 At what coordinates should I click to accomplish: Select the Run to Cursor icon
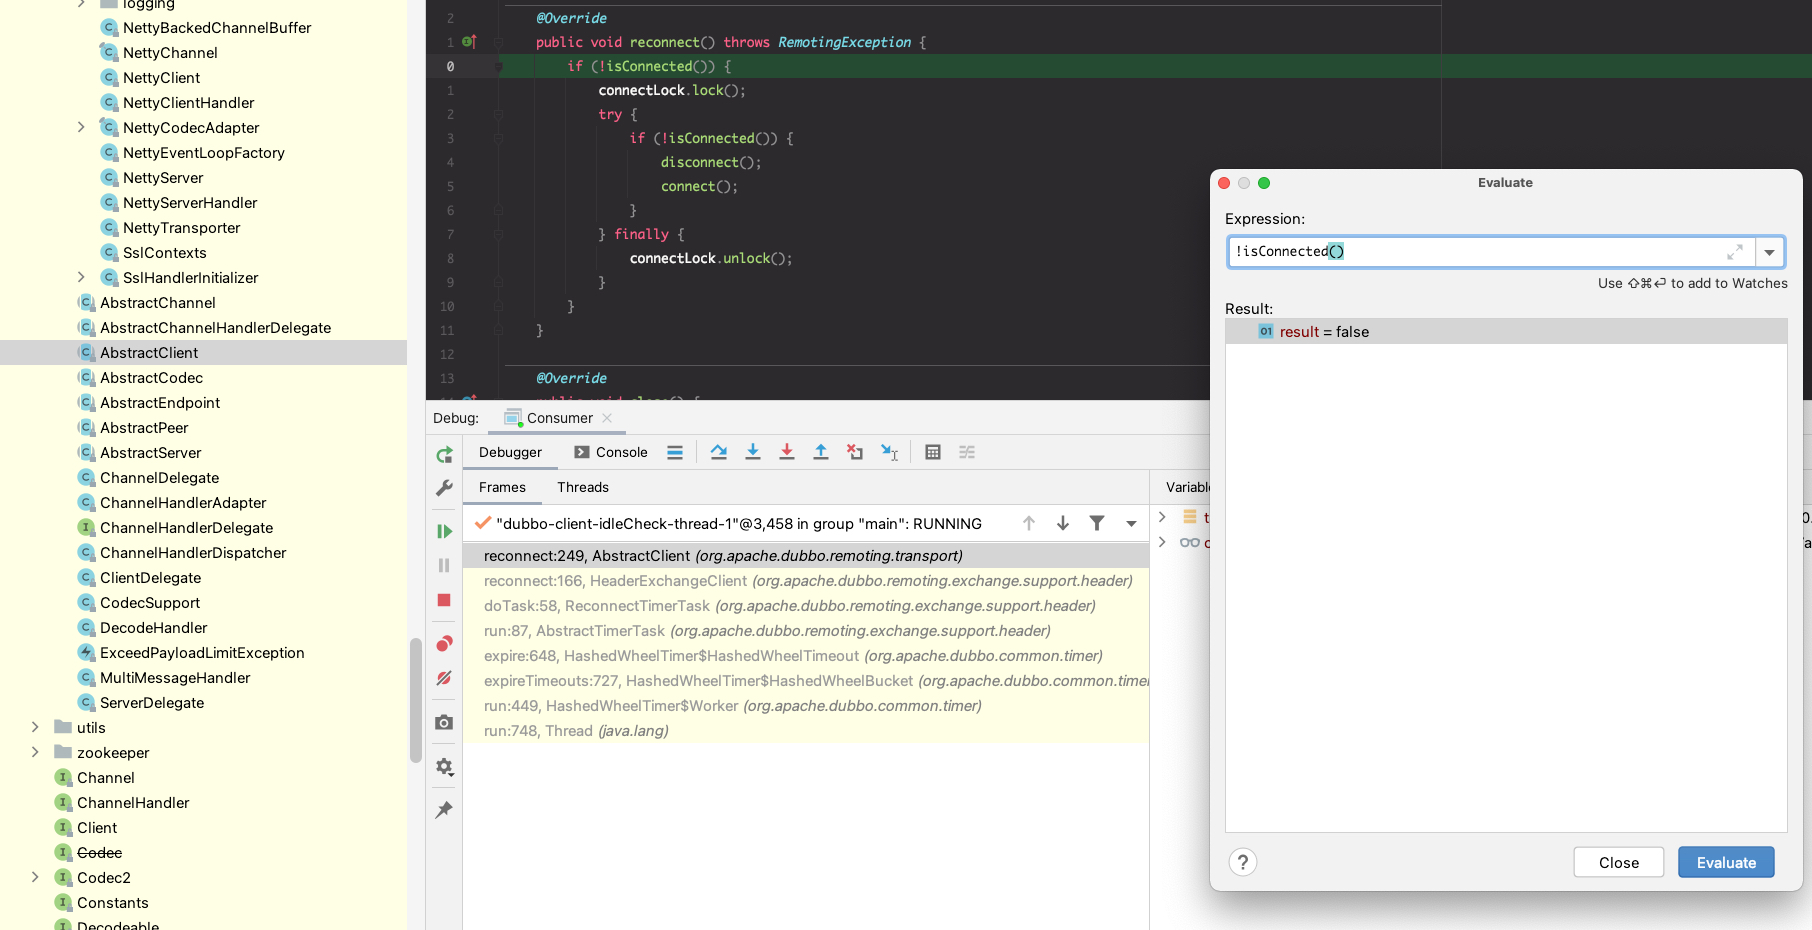point(889,452)
